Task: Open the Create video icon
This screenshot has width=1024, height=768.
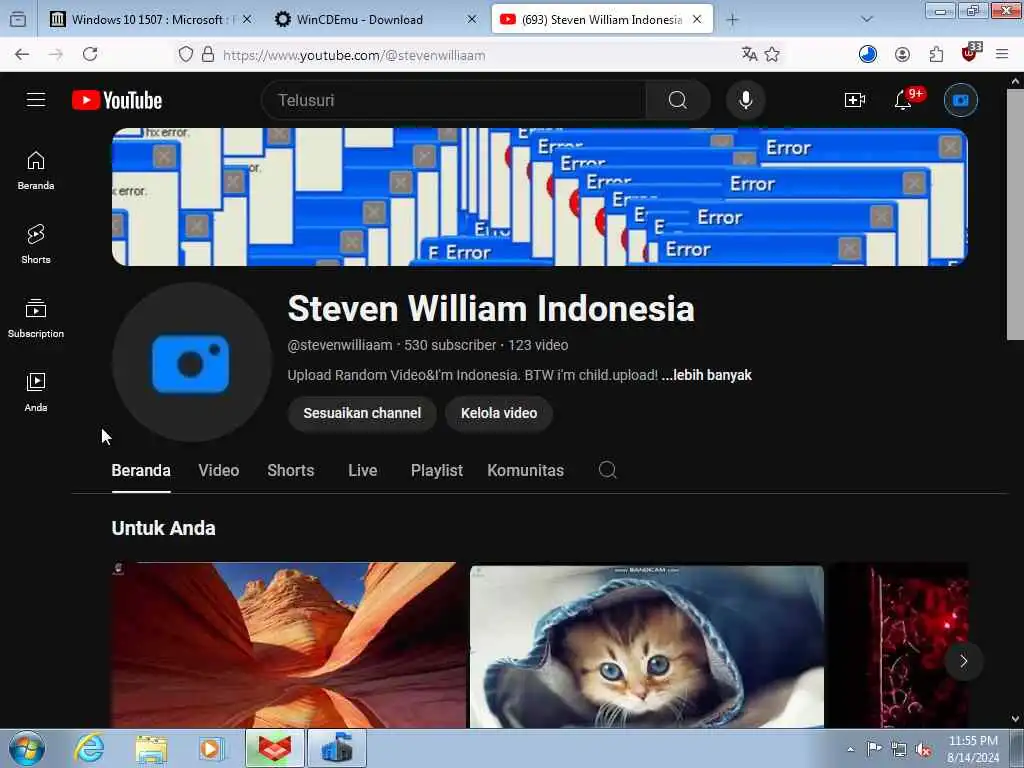Action: pyautogui.click(x=854, y=100)
